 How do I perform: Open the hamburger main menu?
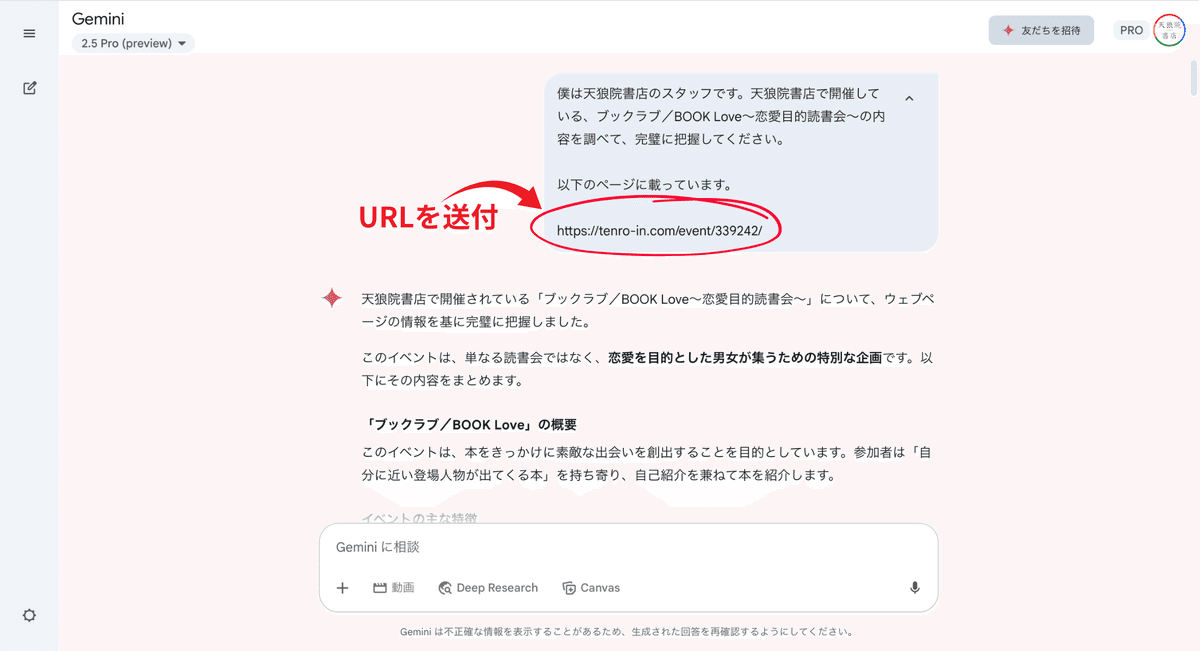(x=29, y=33)
